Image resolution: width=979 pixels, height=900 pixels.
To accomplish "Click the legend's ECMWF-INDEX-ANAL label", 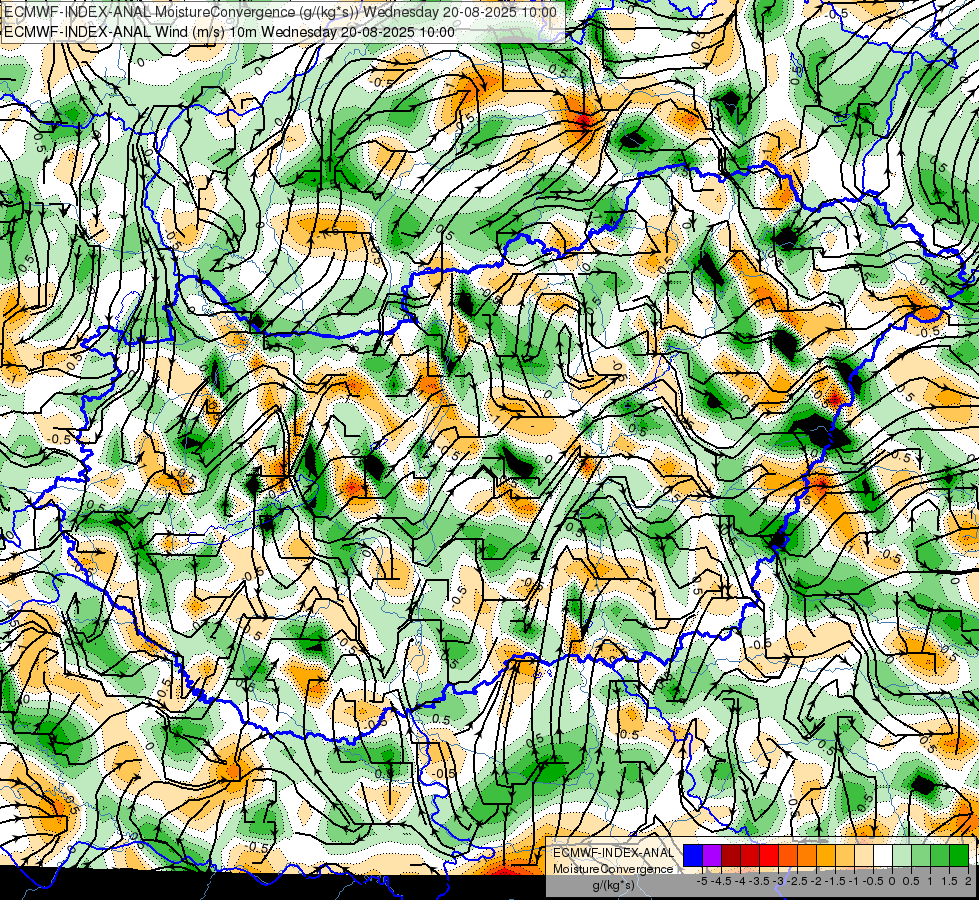I will pos(613,853).
